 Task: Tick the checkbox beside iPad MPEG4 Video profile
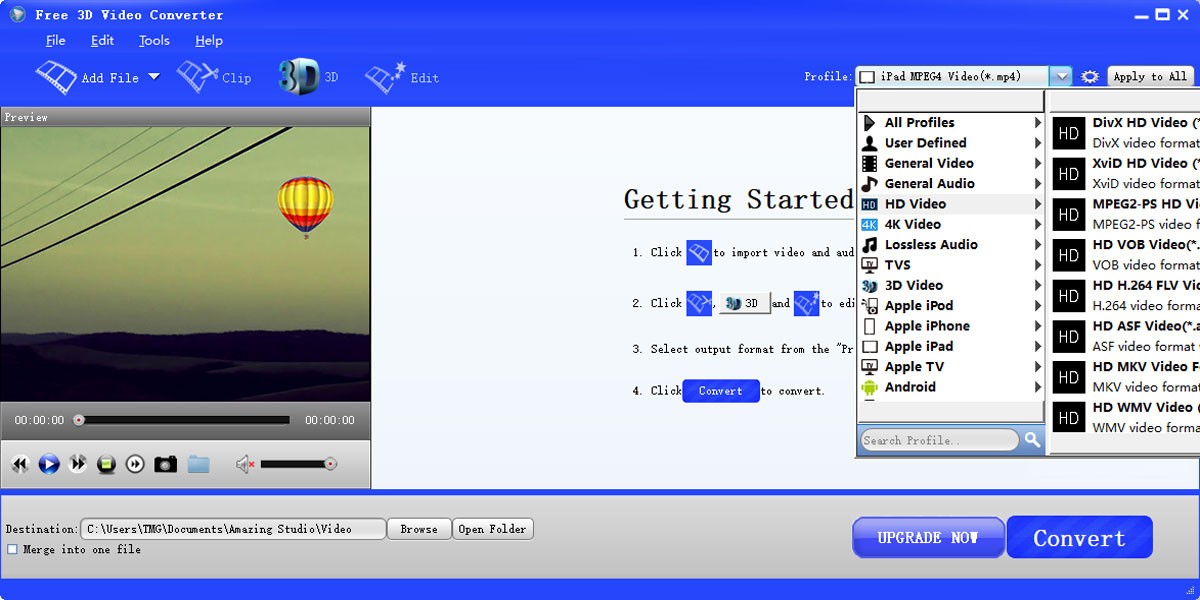866,75
